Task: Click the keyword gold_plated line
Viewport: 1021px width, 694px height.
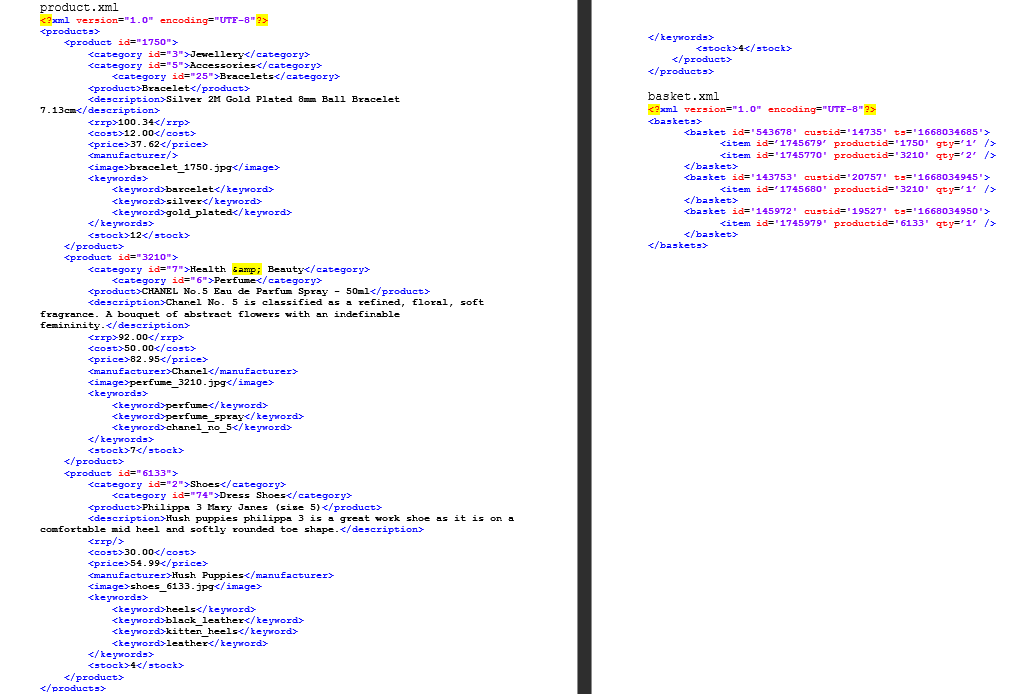Action: [202, 213]
